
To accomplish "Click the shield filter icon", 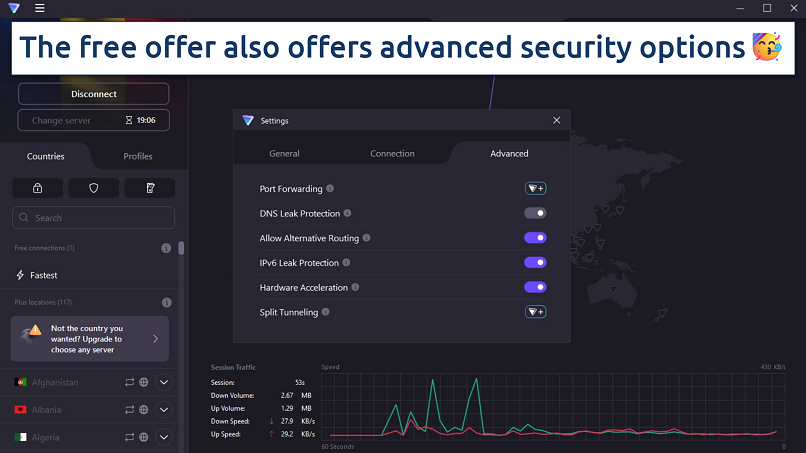I will 94,188.
